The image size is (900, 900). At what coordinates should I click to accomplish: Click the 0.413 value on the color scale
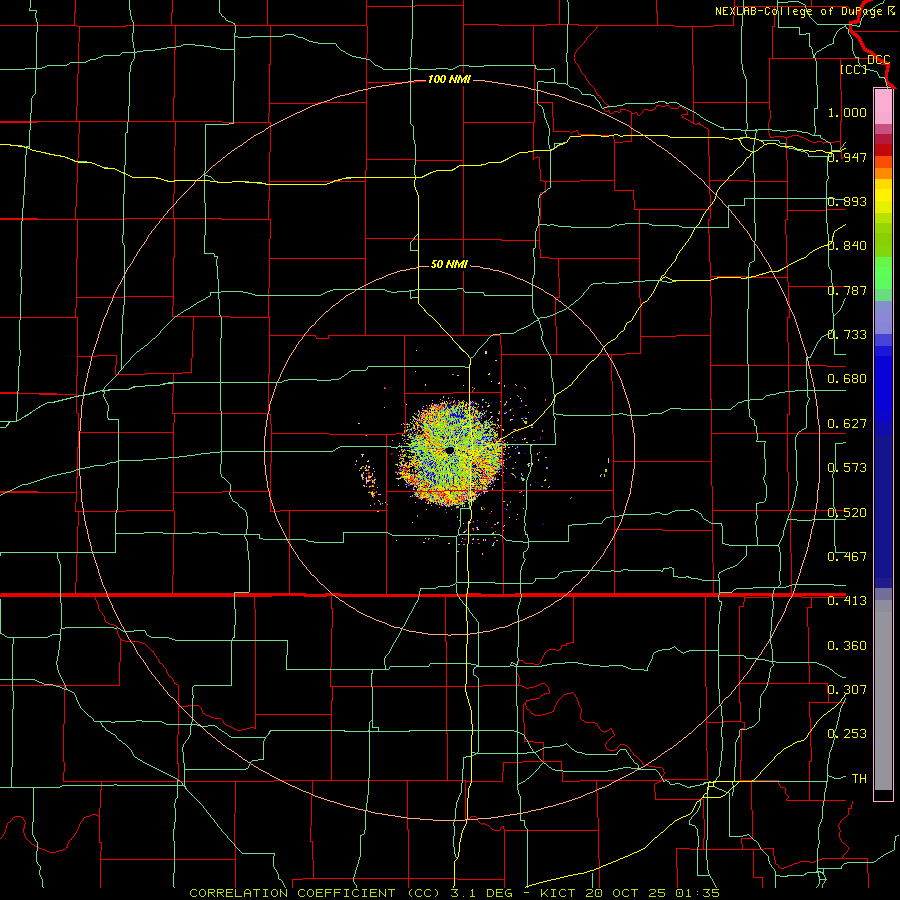pos(847,601)
